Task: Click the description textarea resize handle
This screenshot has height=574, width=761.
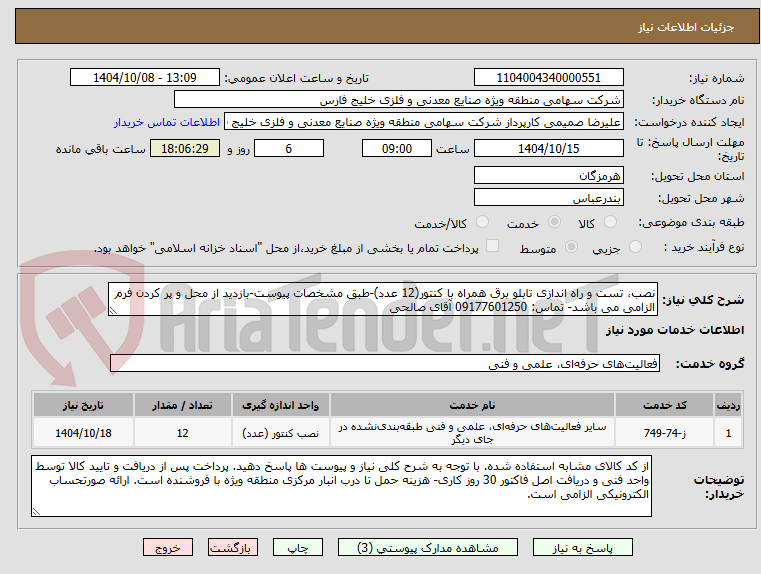Action: click(x=113, y=311)
